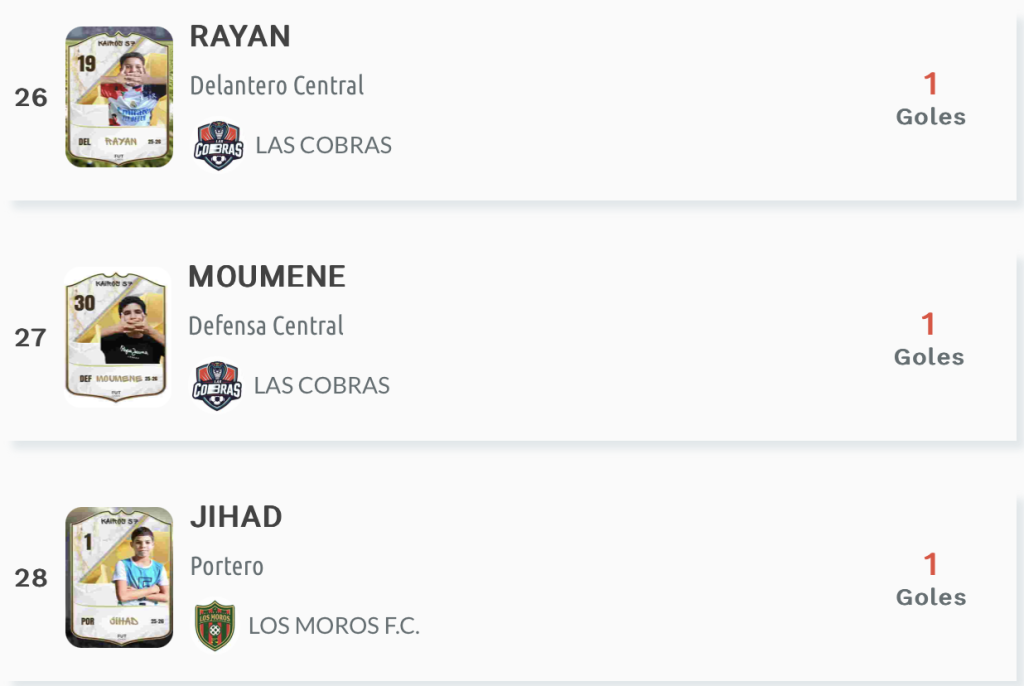Image resolution: width=1024 pixels, height=686 pixels.
Task: Click Rayan's goal count number
Action: click(x=930, y=84)
